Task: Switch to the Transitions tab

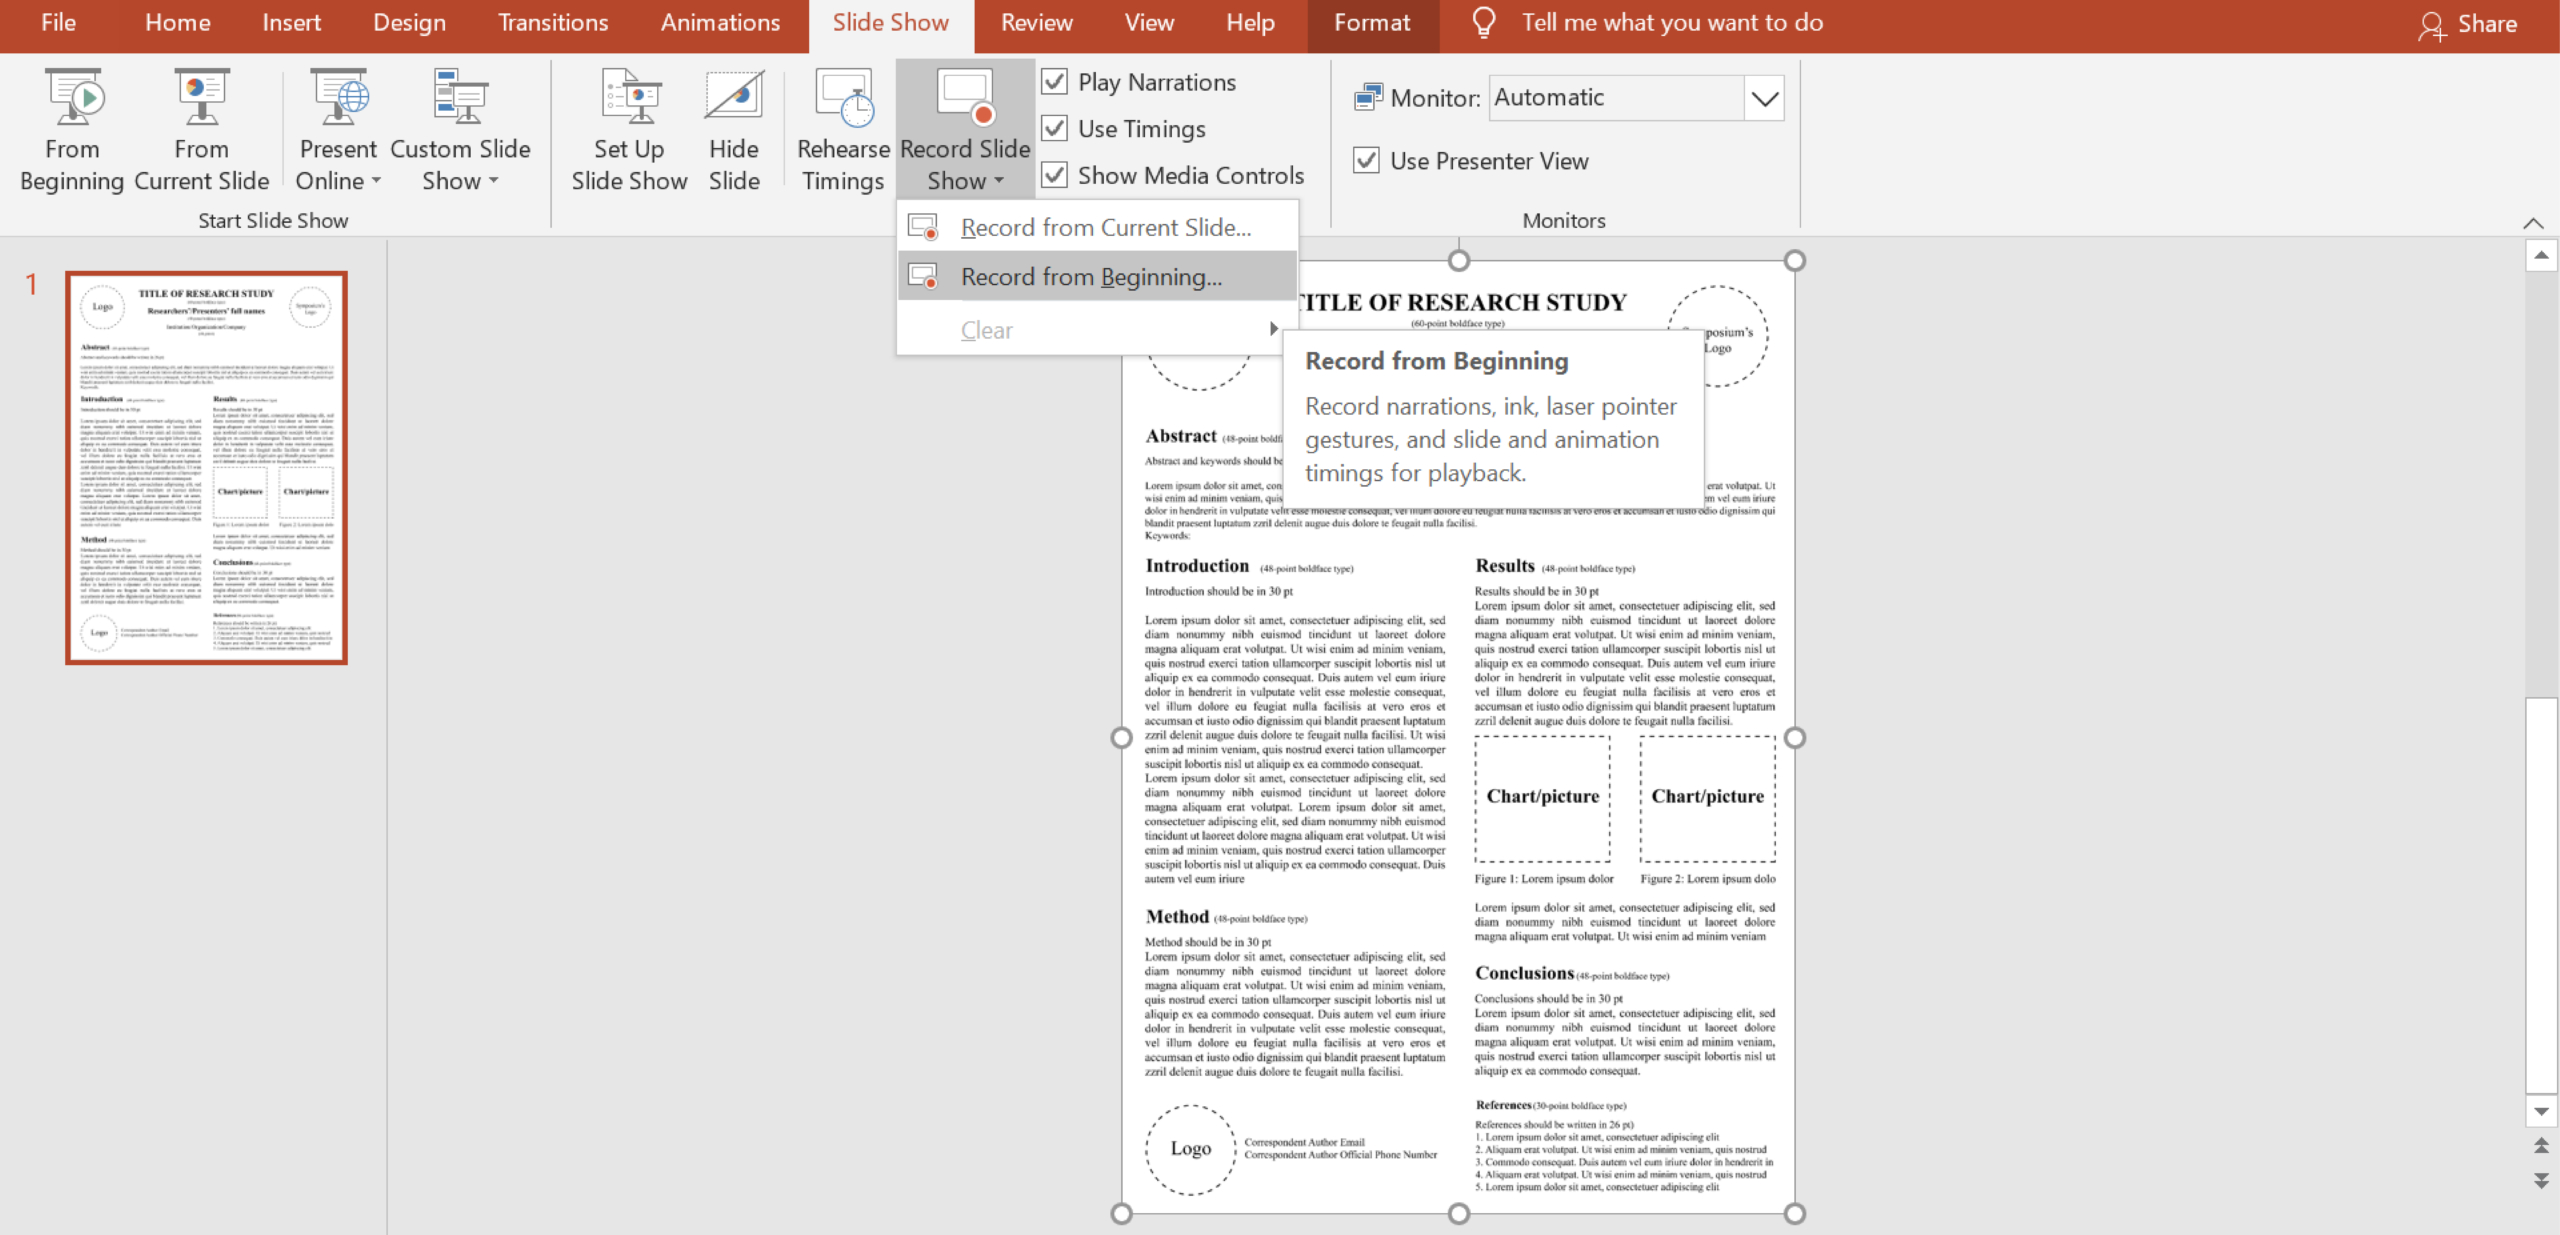Action: (553, 22)
